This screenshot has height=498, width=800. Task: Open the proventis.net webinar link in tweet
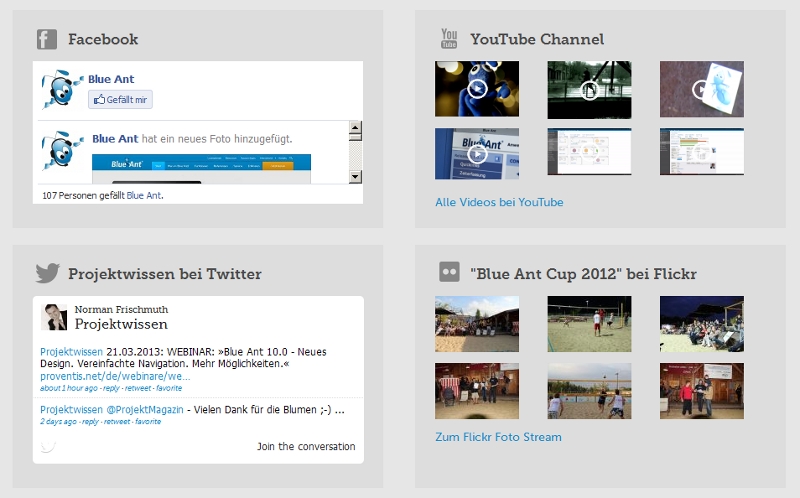click(x=115, y=376)
